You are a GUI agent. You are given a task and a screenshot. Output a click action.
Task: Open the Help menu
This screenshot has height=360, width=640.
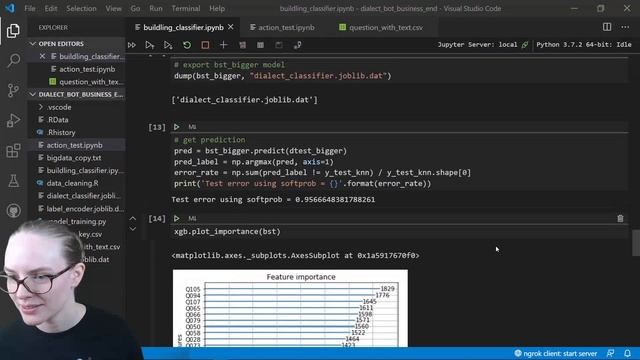pos(217,8)
